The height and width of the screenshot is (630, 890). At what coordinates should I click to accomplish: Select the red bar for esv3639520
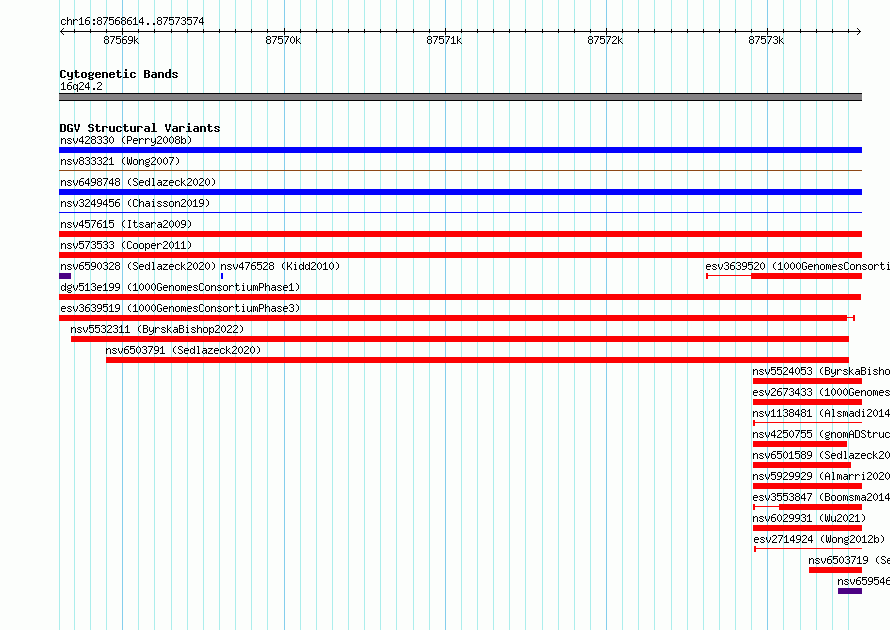click(807, 276)
